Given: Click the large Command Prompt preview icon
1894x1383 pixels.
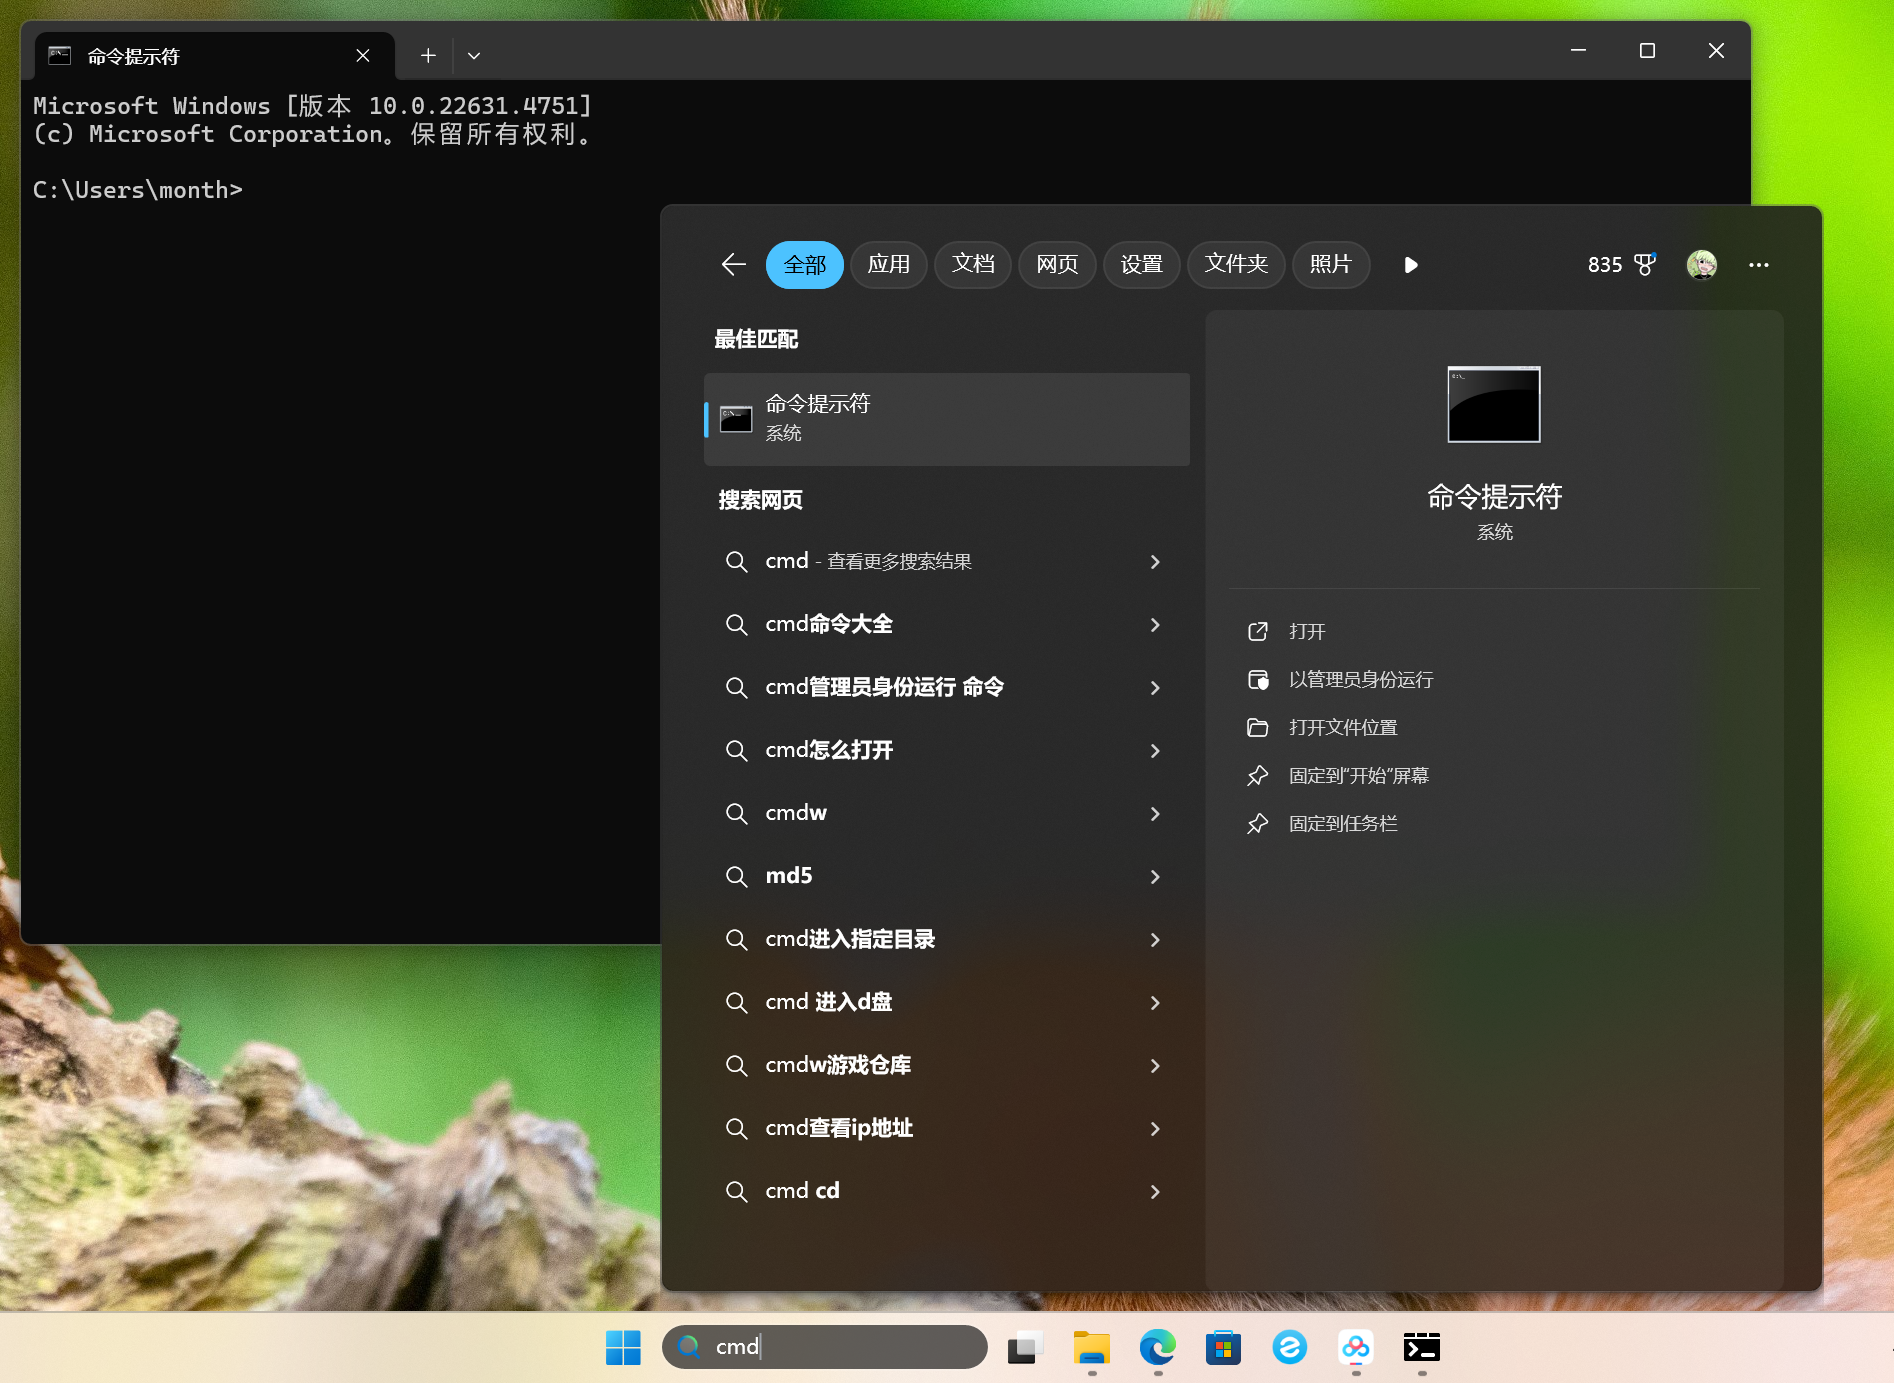Looking at the screenshot, I should (x=1494, y=404).
